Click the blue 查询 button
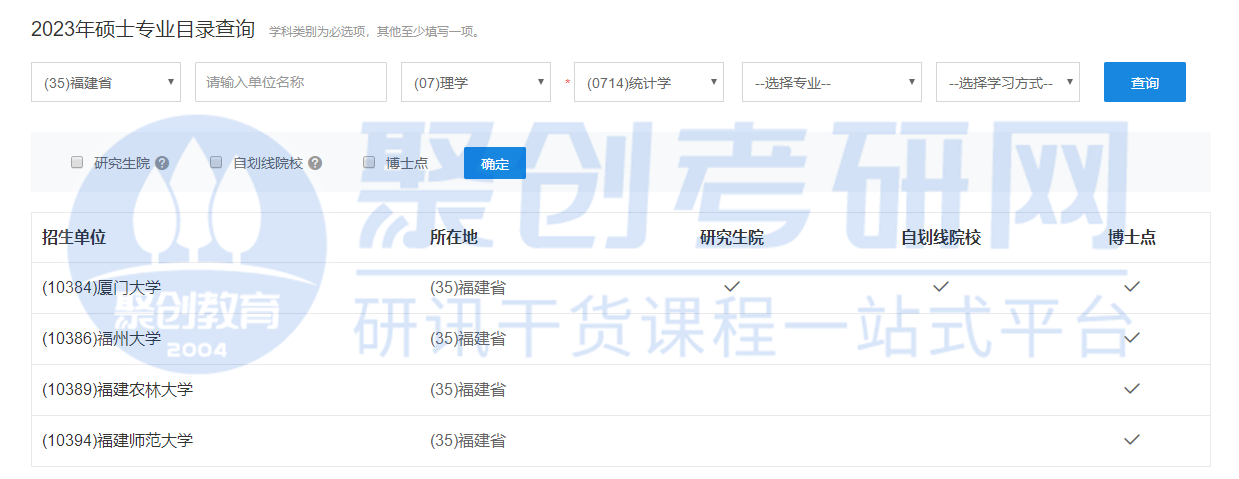This screenshot has height=479, width=1239. coord(1145,82)
